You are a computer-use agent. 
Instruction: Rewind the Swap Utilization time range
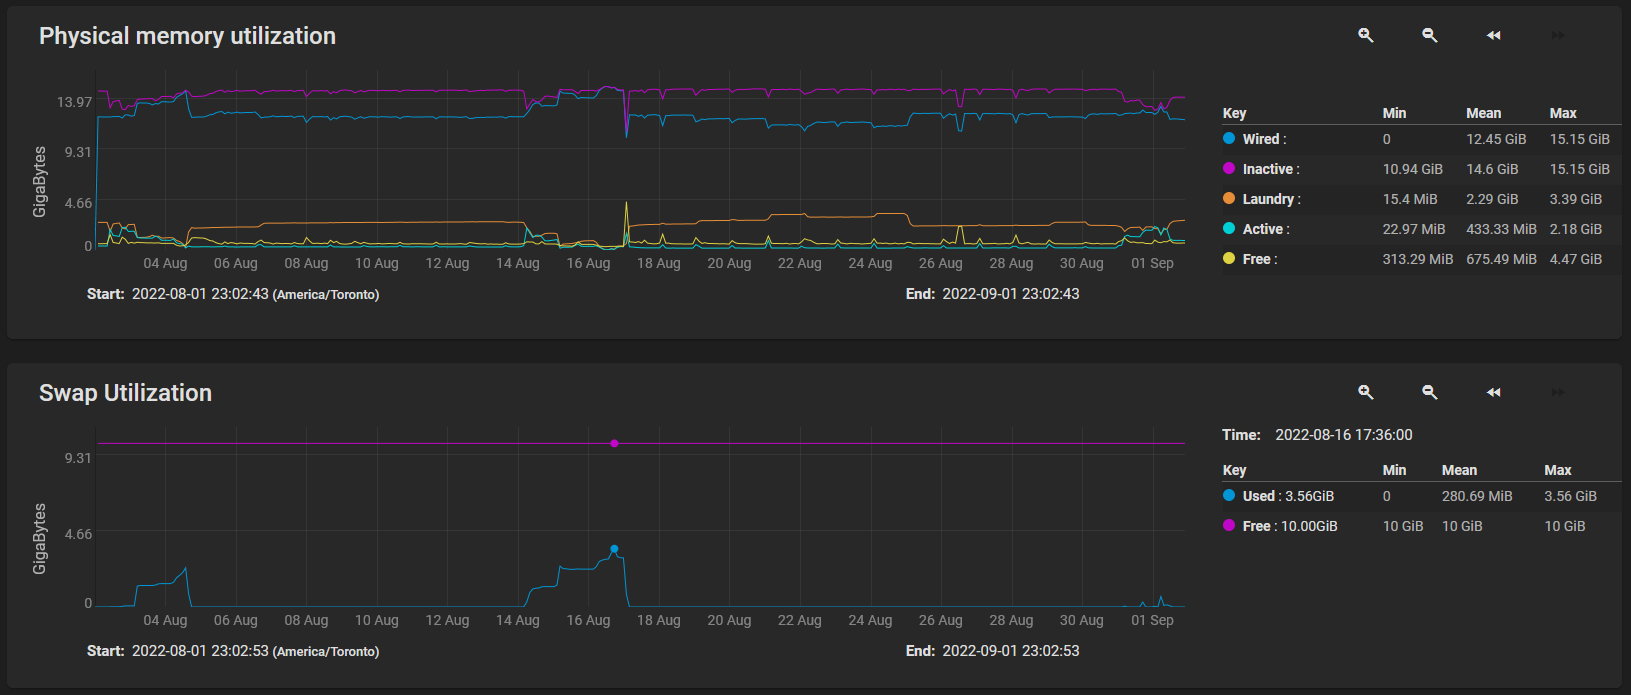click(x=1493, y=392)
